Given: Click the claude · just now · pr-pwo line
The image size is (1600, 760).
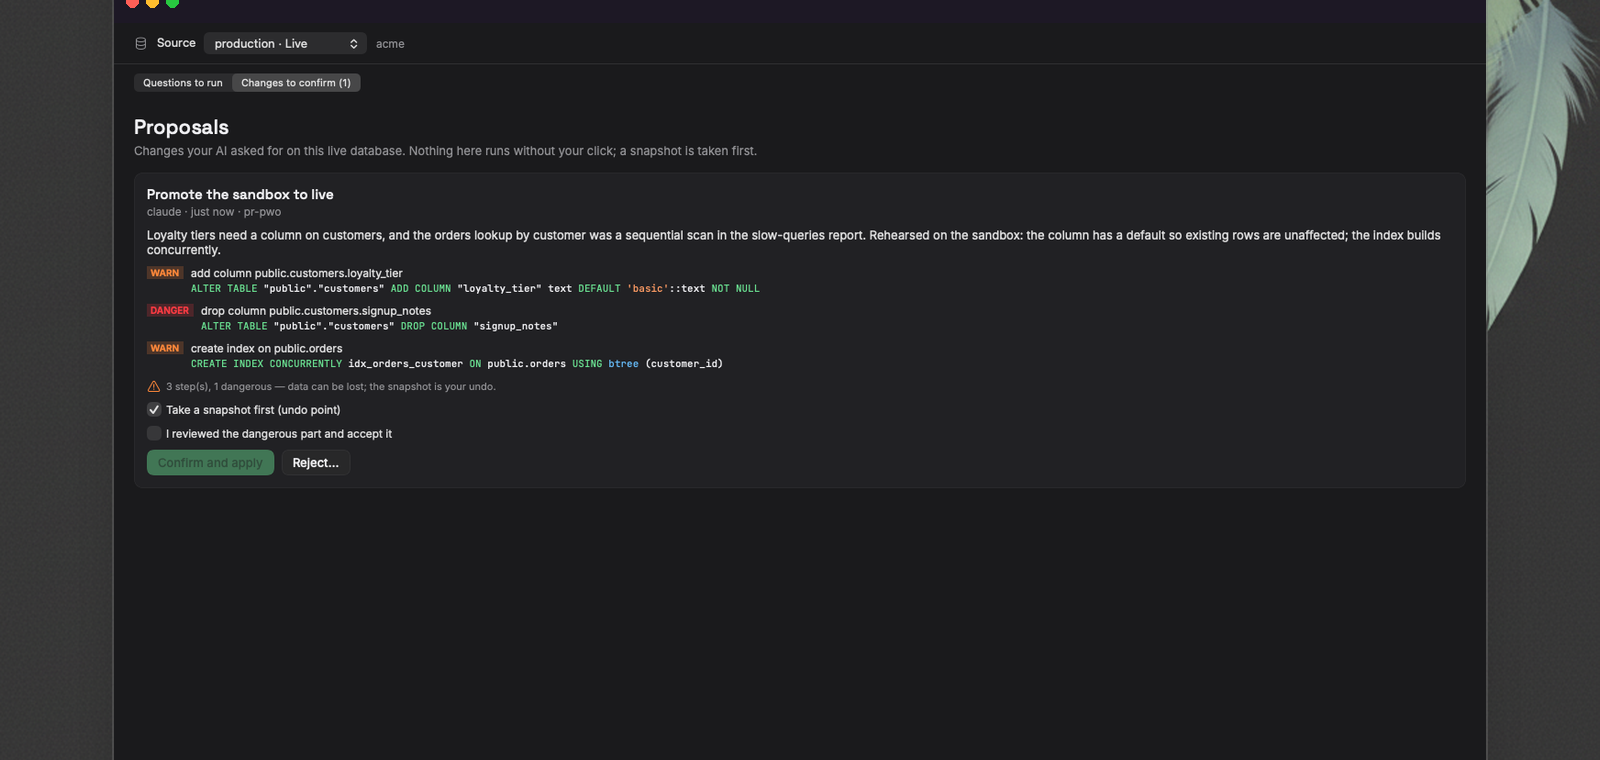Looking at the screenshot, I should coord(214,212).
